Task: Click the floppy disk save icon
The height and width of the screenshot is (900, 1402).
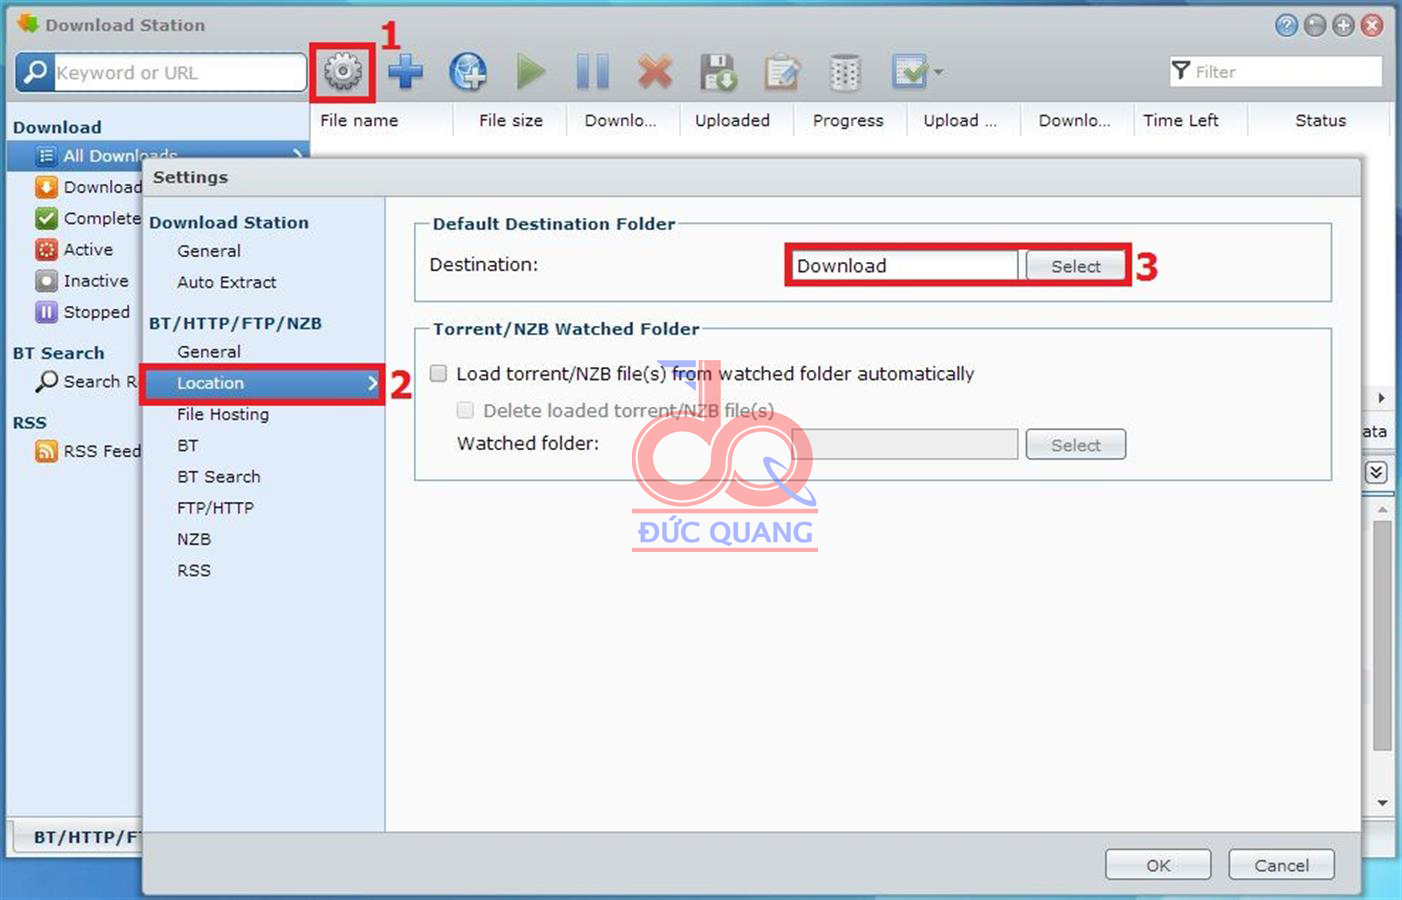Action: (x=718, y=72)
